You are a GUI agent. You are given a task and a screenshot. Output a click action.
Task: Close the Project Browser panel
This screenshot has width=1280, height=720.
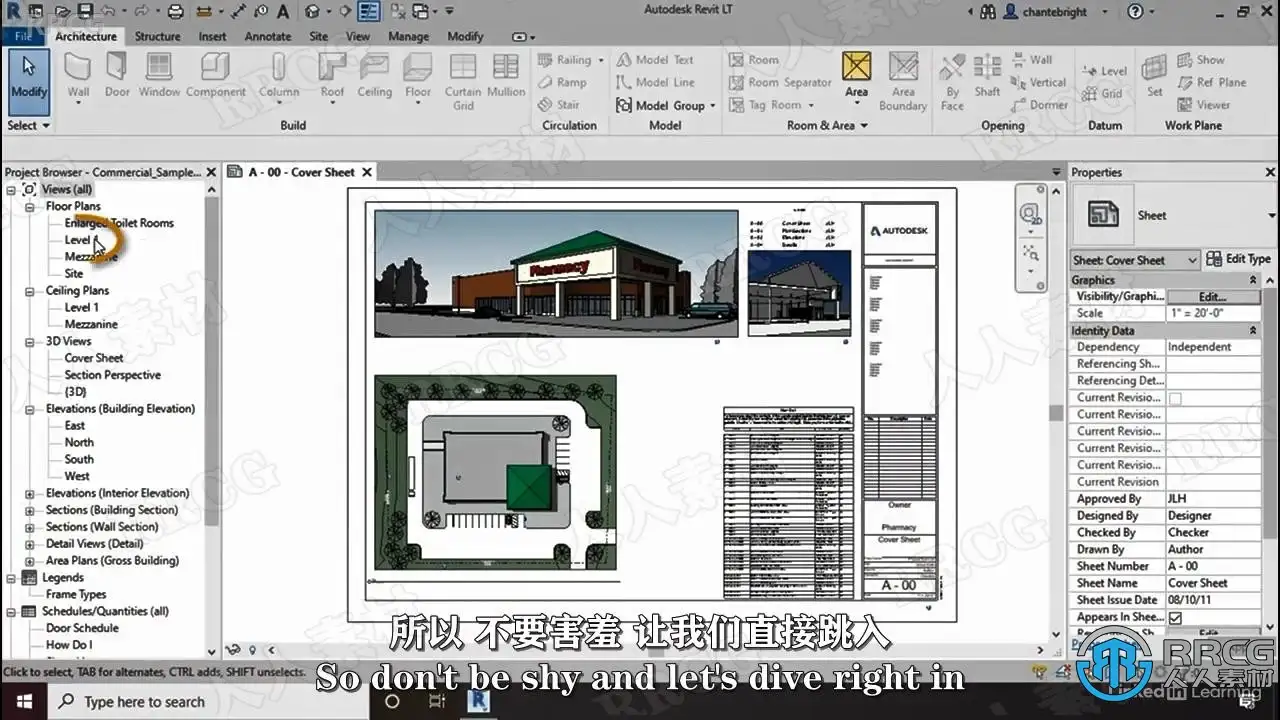[211, 172]
